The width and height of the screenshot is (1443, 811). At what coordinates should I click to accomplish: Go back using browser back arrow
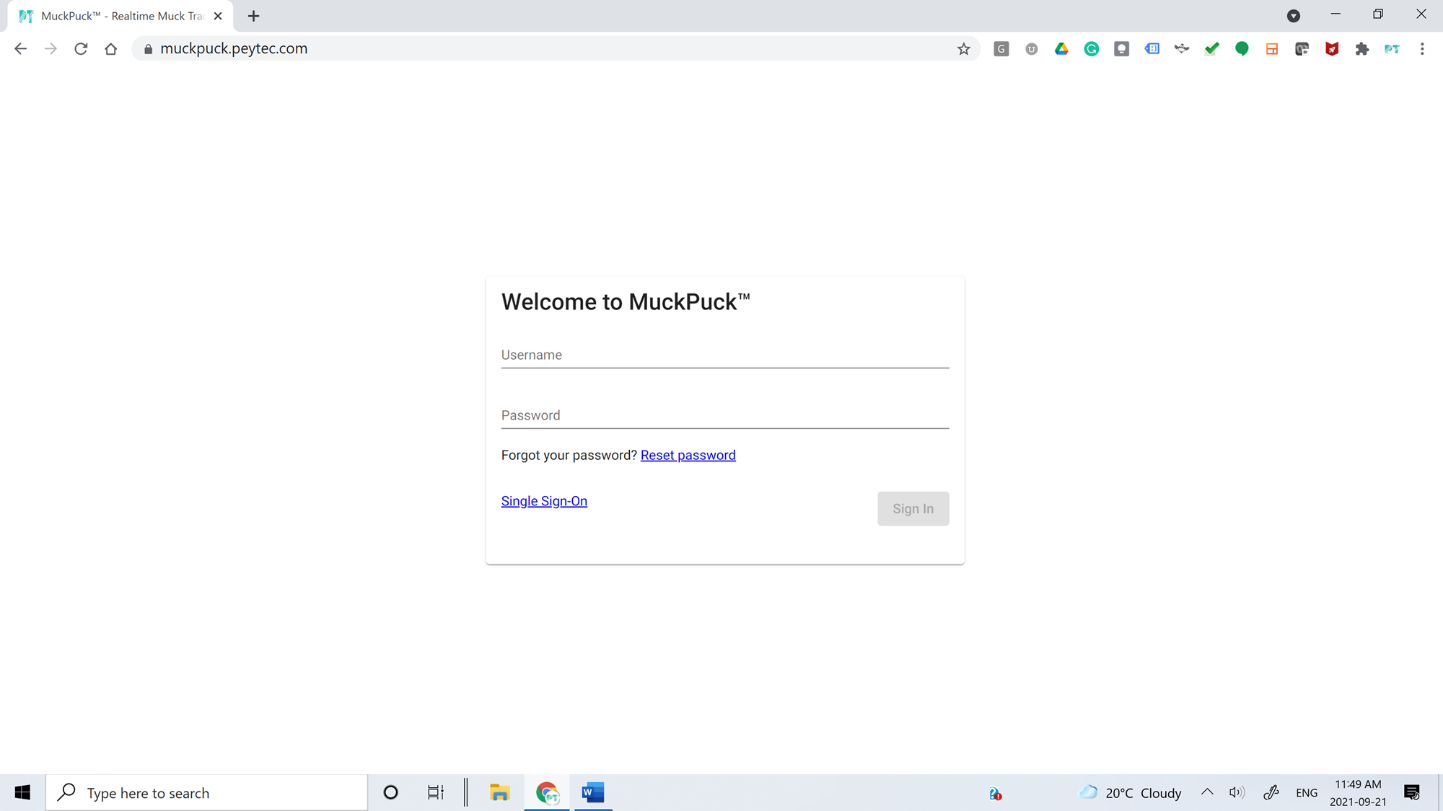[21, 48]
